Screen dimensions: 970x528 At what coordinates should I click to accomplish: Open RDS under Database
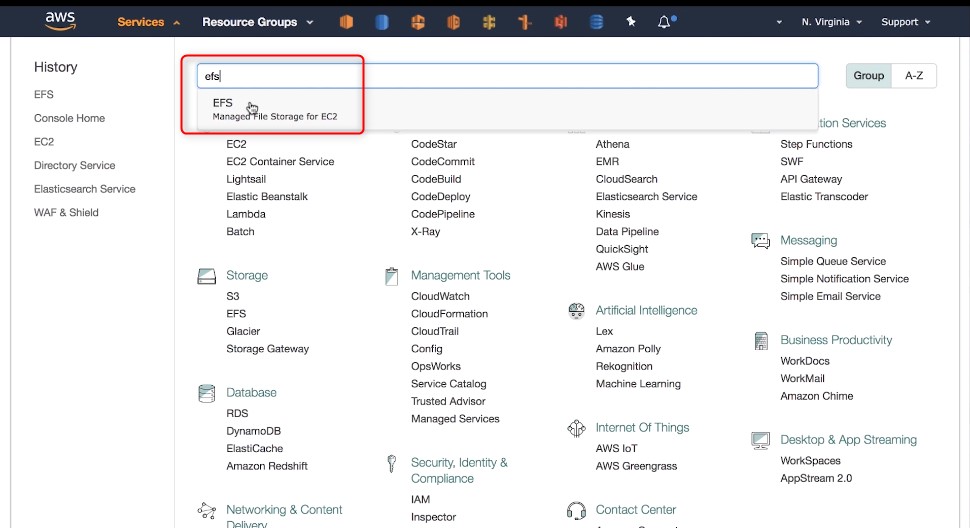click(x=237, y=414)
